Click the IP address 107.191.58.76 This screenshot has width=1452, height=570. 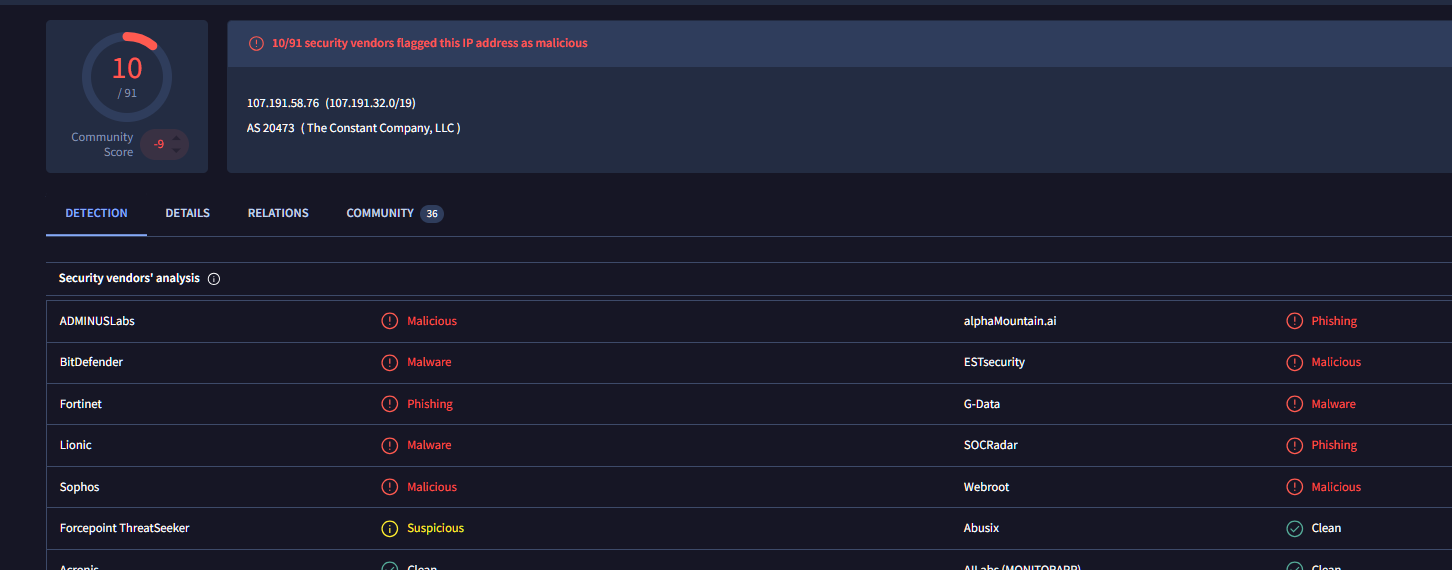click(283, 103)
